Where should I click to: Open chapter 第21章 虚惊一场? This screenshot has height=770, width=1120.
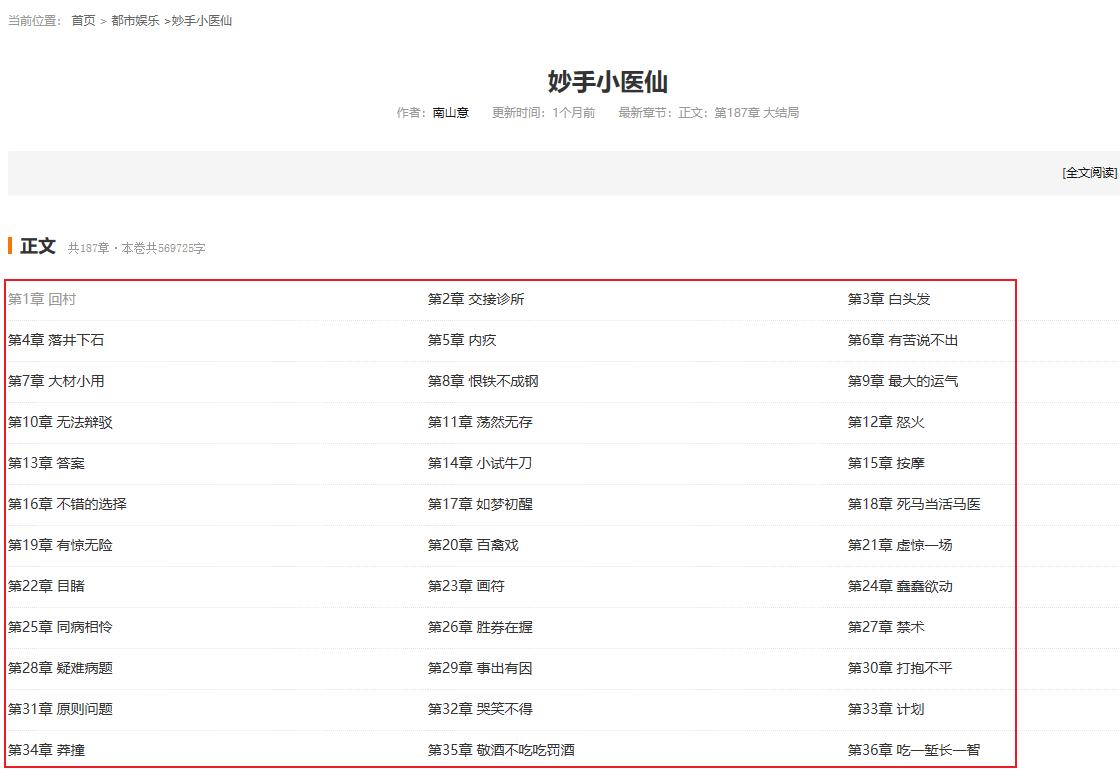(x=900, y=545)
